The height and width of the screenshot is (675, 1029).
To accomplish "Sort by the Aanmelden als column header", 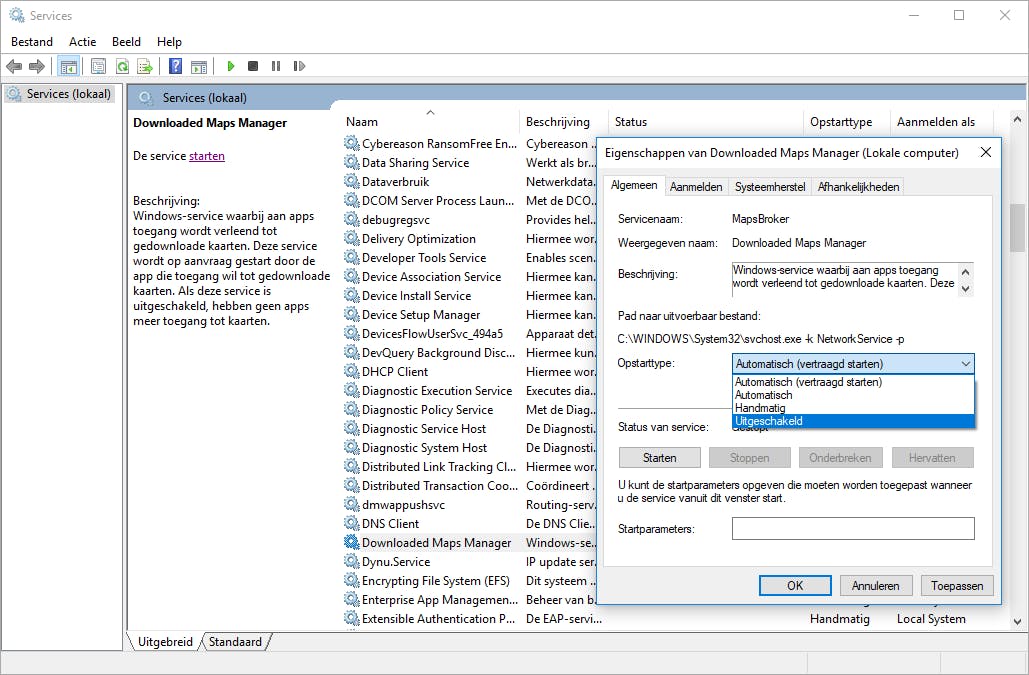I will 942,122.
